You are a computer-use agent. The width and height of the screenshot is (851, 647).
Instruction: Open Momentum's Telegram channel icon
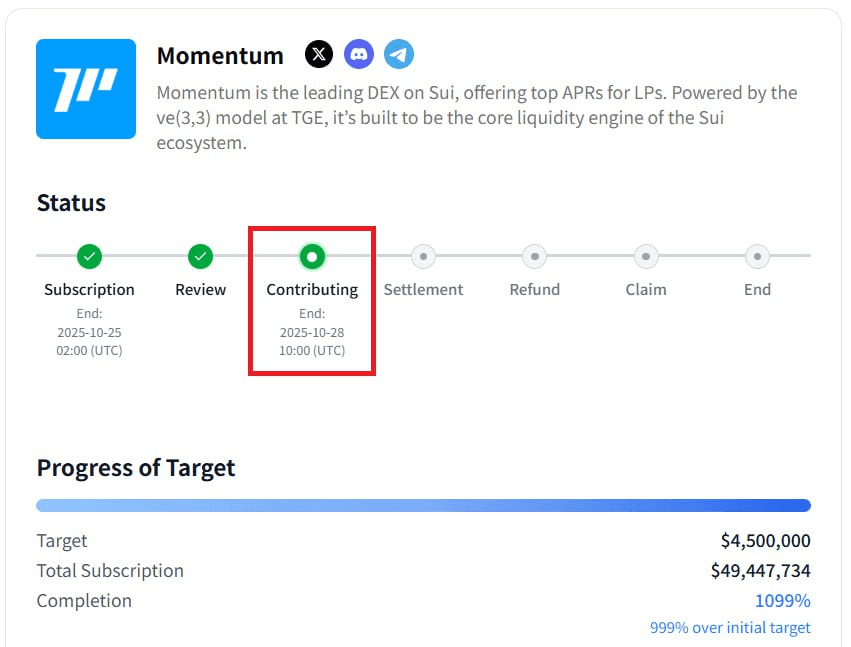pos(399,54)
